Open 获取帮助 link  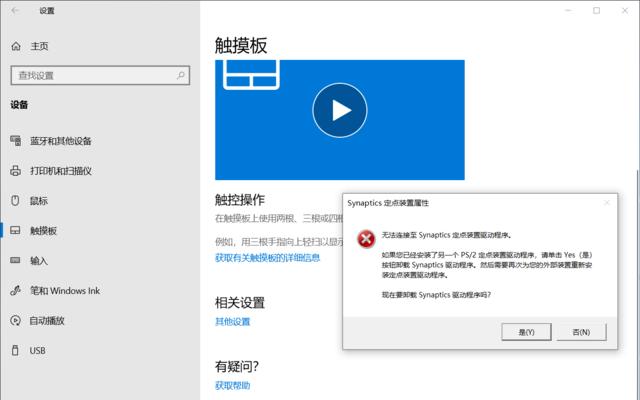tap(233, 385)
